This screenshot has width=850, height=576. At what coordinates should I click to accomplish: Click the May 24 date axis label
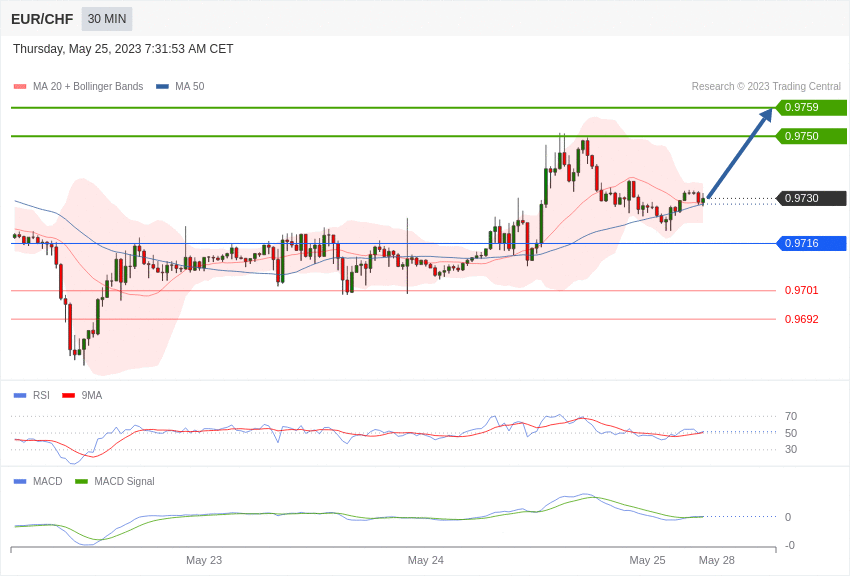(x=426, y=560)
